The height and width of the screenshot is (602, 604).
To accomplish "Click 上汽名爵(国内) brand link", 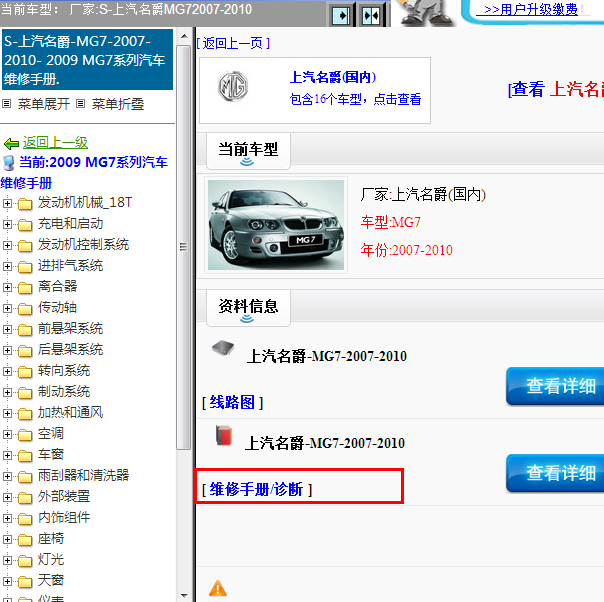I will point(333,77).
